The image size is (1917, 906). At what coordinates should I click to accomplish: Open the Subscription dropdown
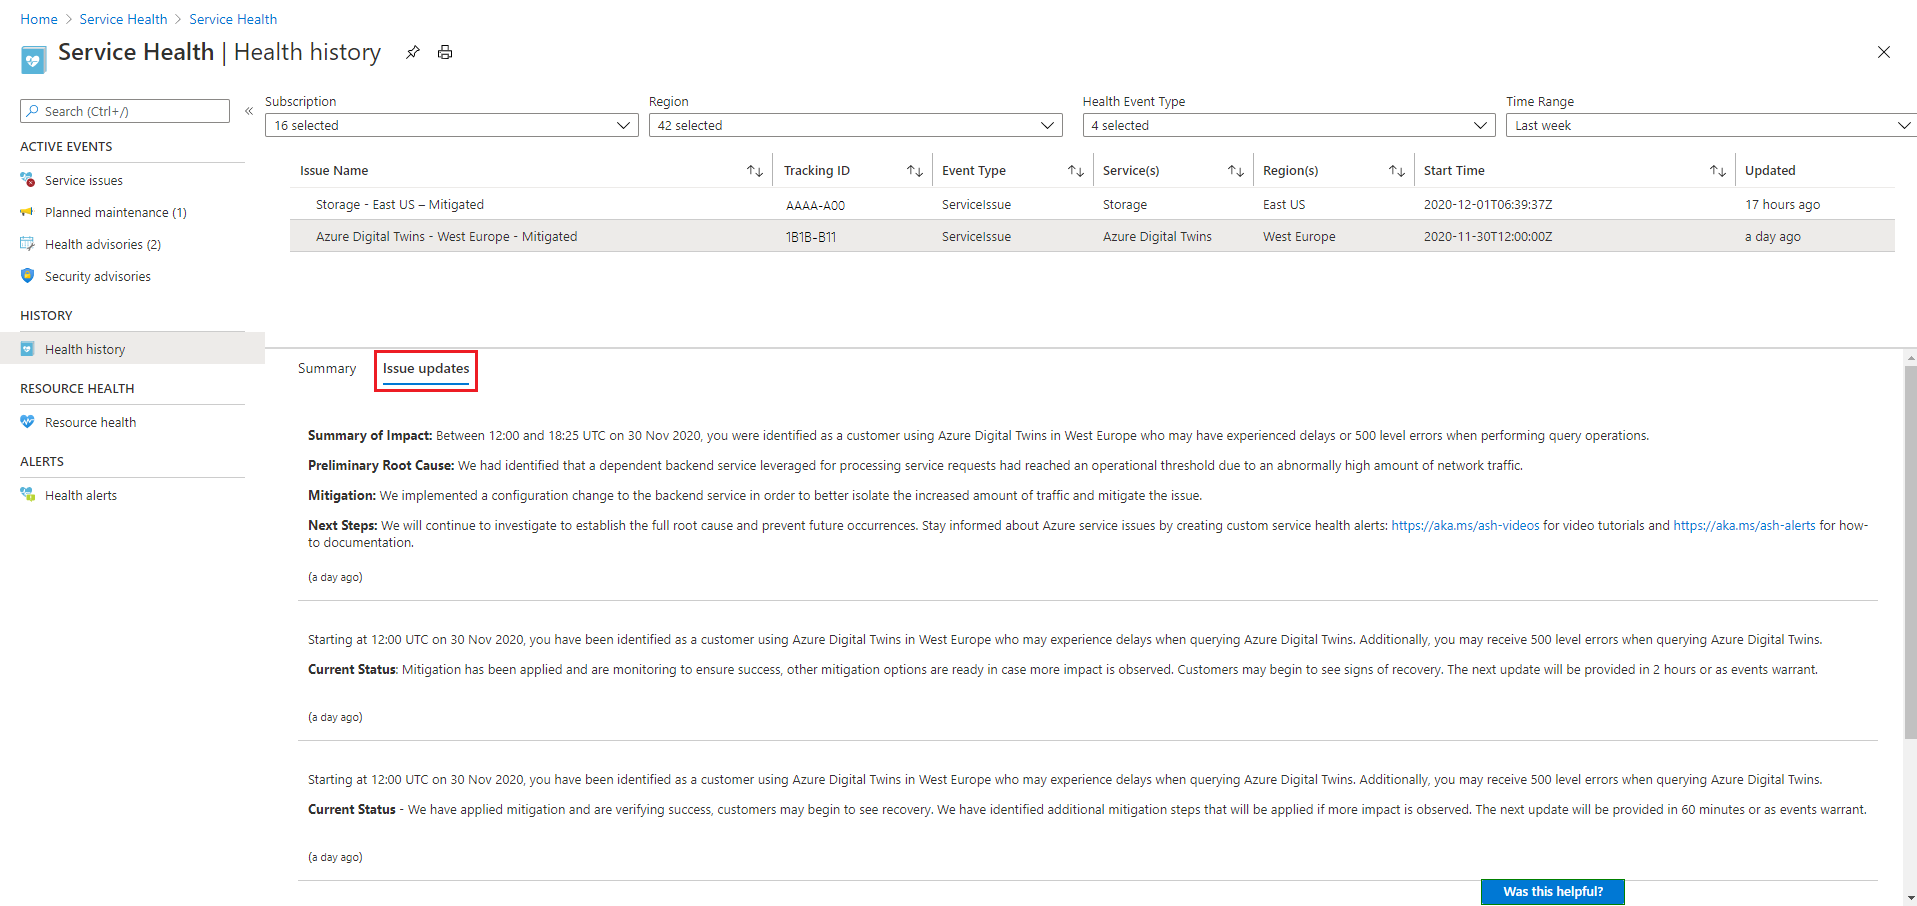coord(452,125)
